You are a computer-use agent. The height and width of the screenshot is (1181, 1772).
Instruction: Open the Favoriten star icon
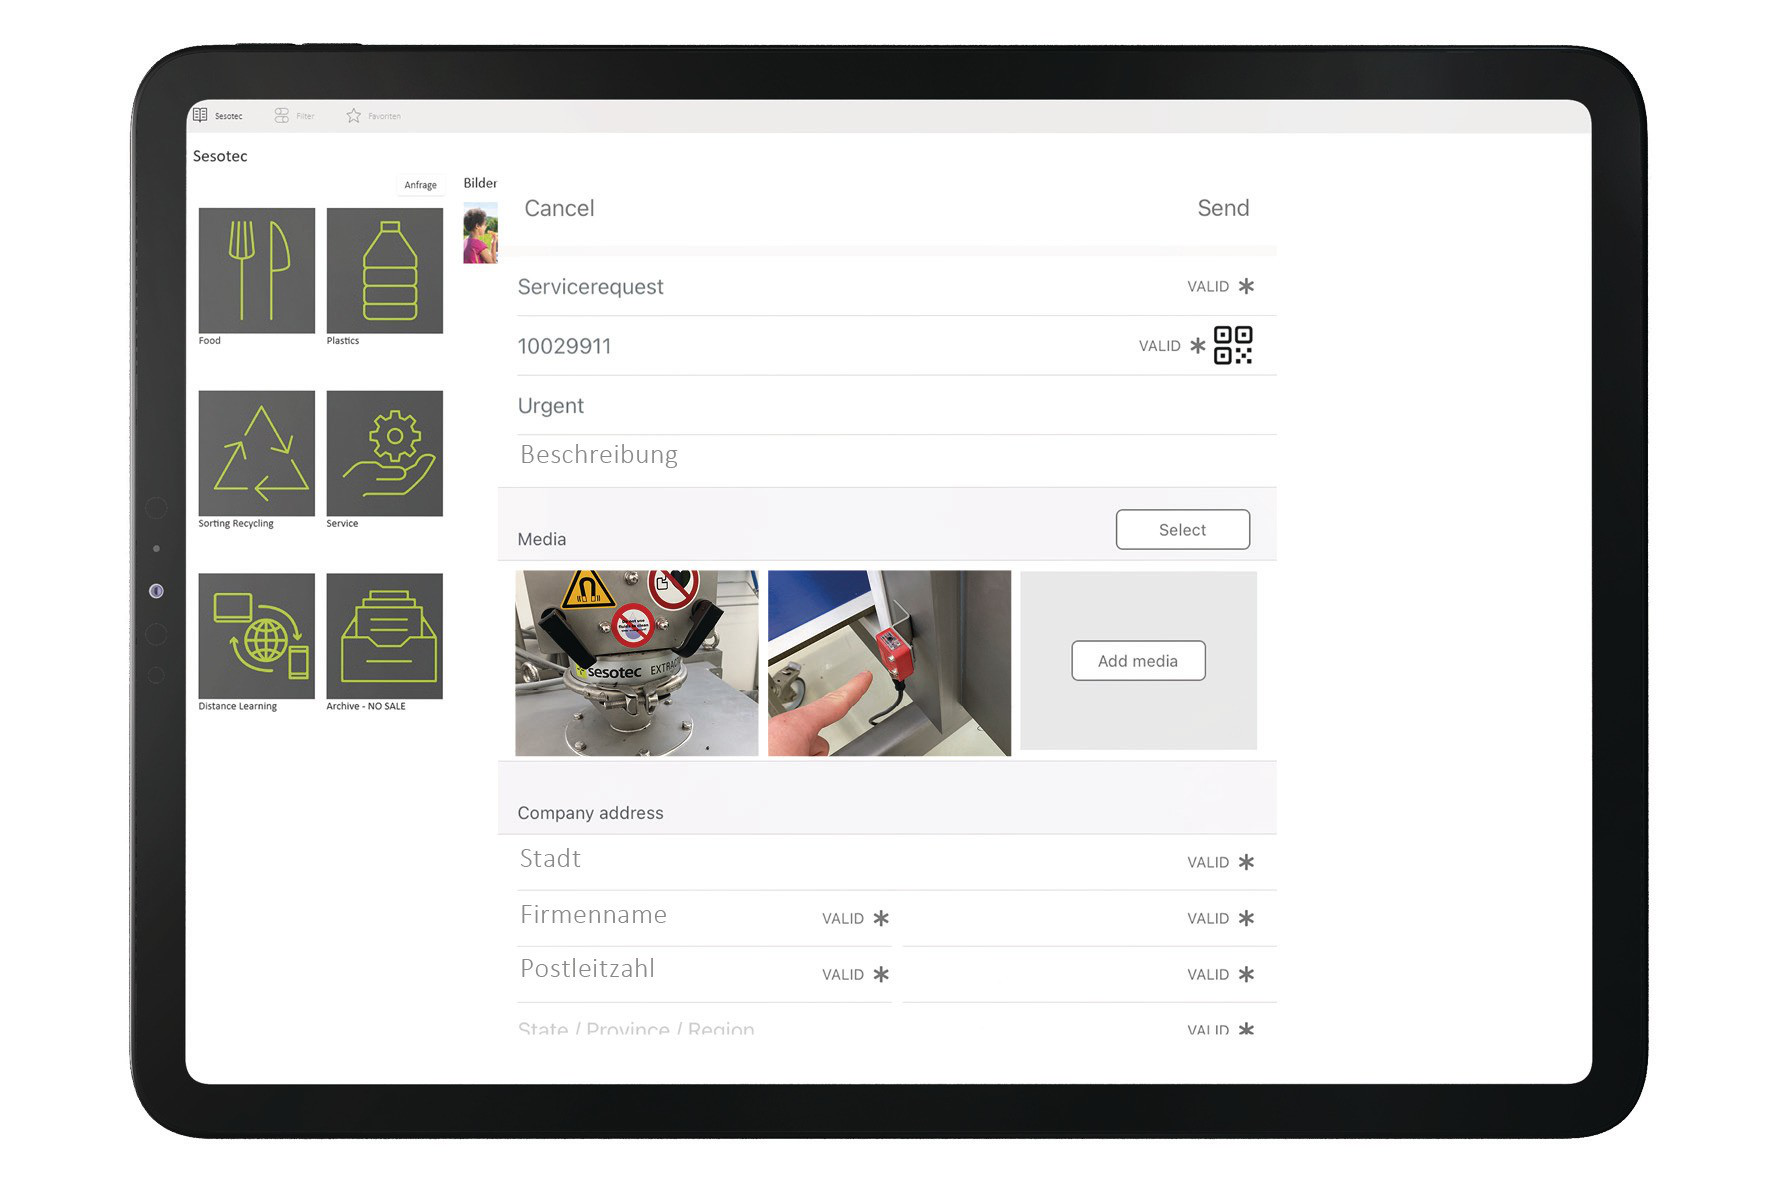point(354,116)
